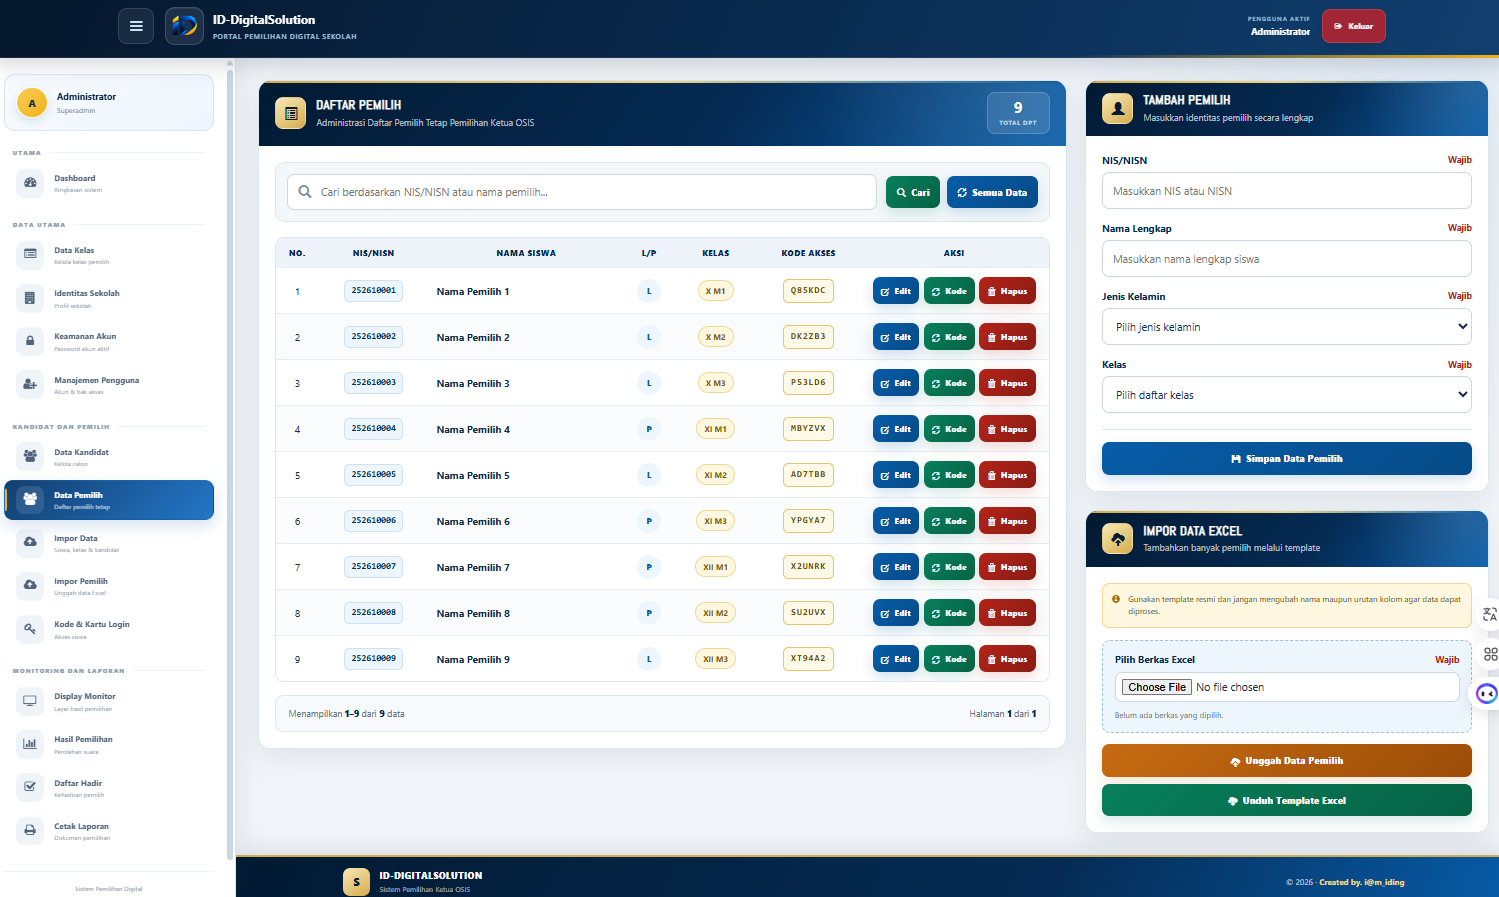Click the Administrator avatar 'A' in sidebar
Image resolution: width=1499 pixels, height=897 pixels.
tap(32, 103)
